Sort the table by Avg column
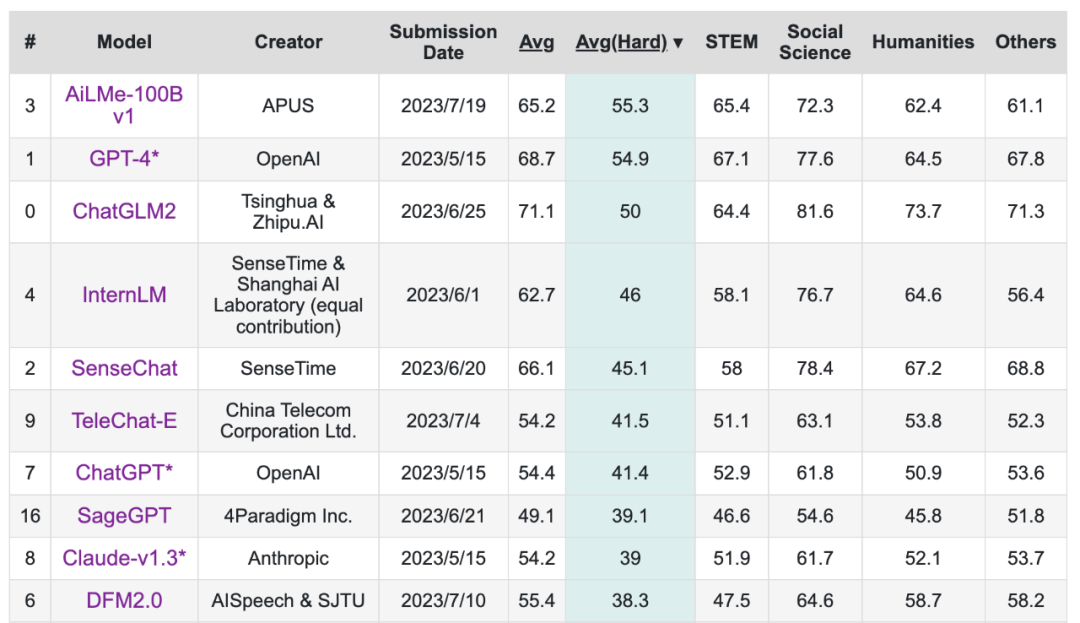The height and width of the screenshot is (623, 1080). click(537, 42)
